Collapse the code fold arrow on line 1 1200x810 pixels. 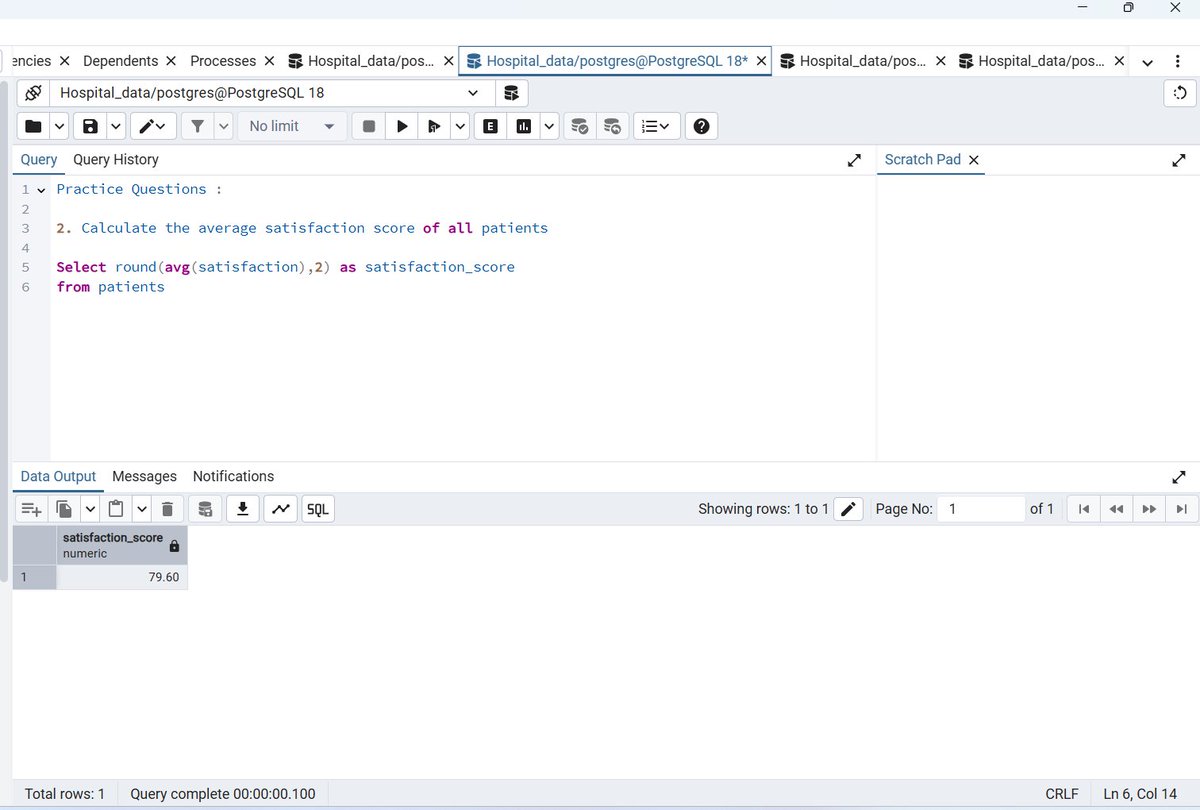[41, 190]
